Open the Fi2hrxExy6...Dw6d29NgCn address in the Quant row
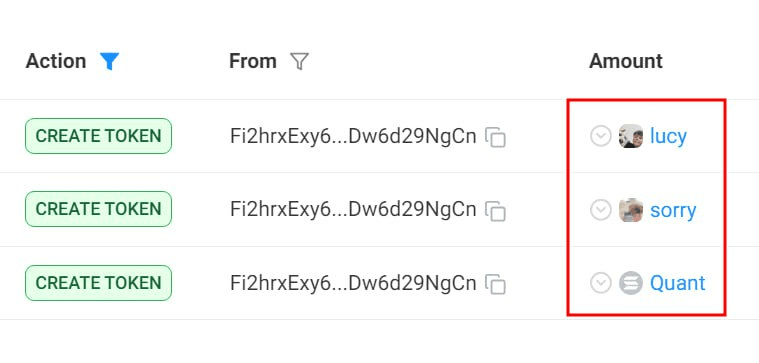The width and height of the screenshot is (759, 363). (353, 283)
